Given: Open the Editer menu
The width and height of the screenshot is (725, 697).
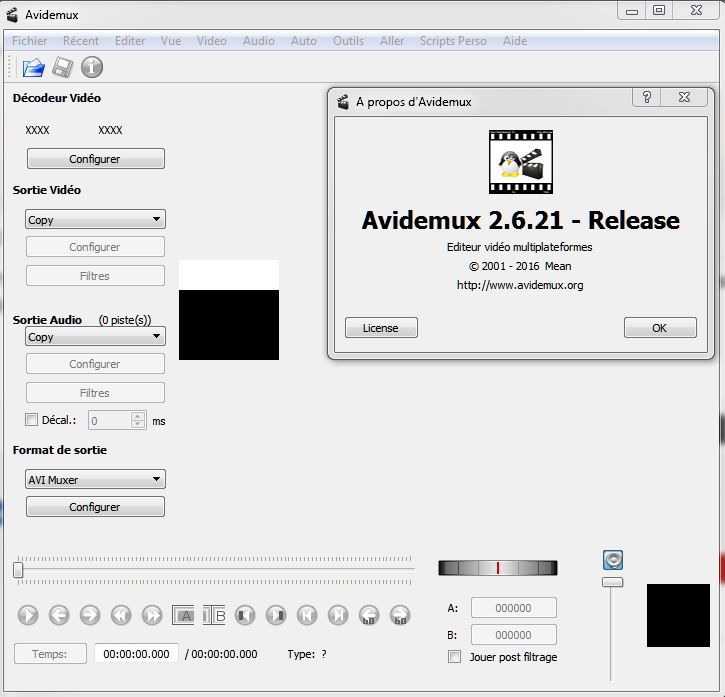Looking at the screenshot, I should tap(130, 41).
